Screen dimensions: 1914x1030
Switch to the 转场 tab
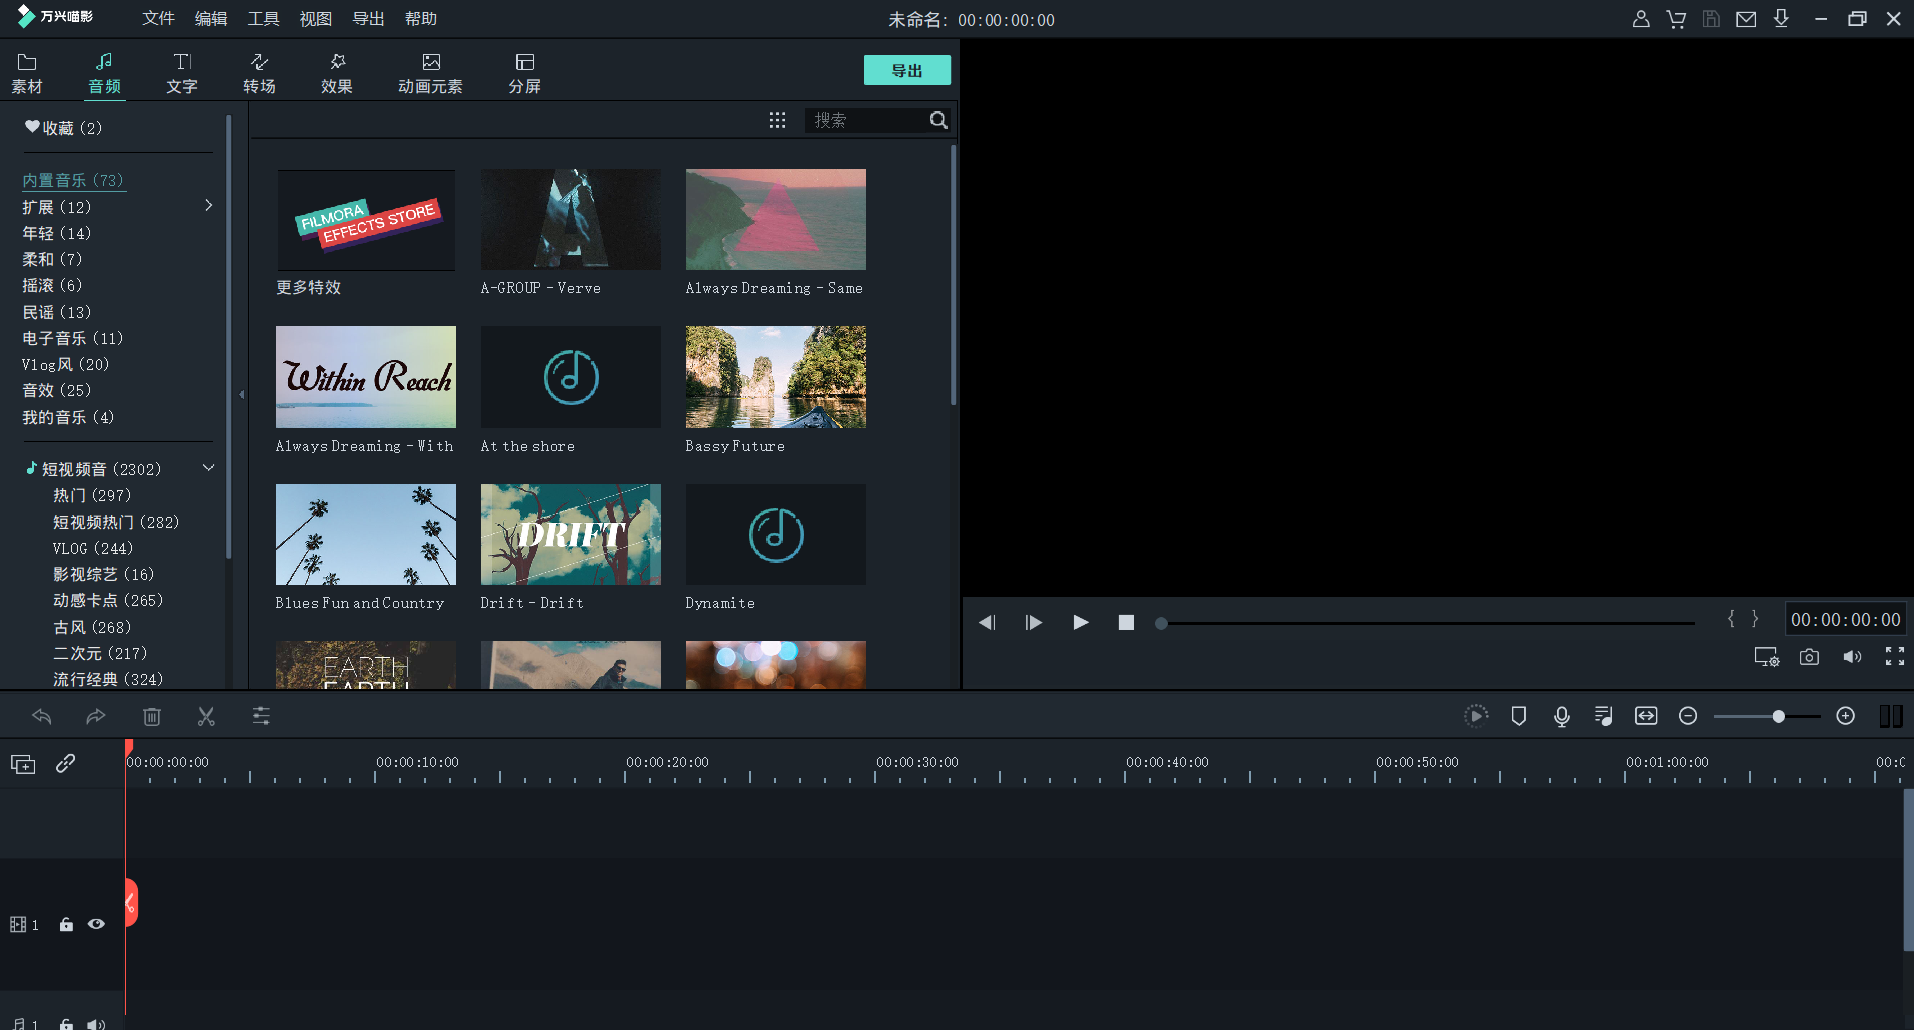point(259,73)
